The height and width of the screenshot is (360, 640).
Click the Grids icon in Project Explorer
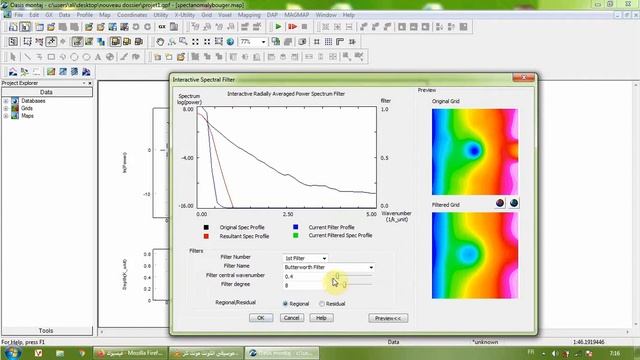coord(15,108)
